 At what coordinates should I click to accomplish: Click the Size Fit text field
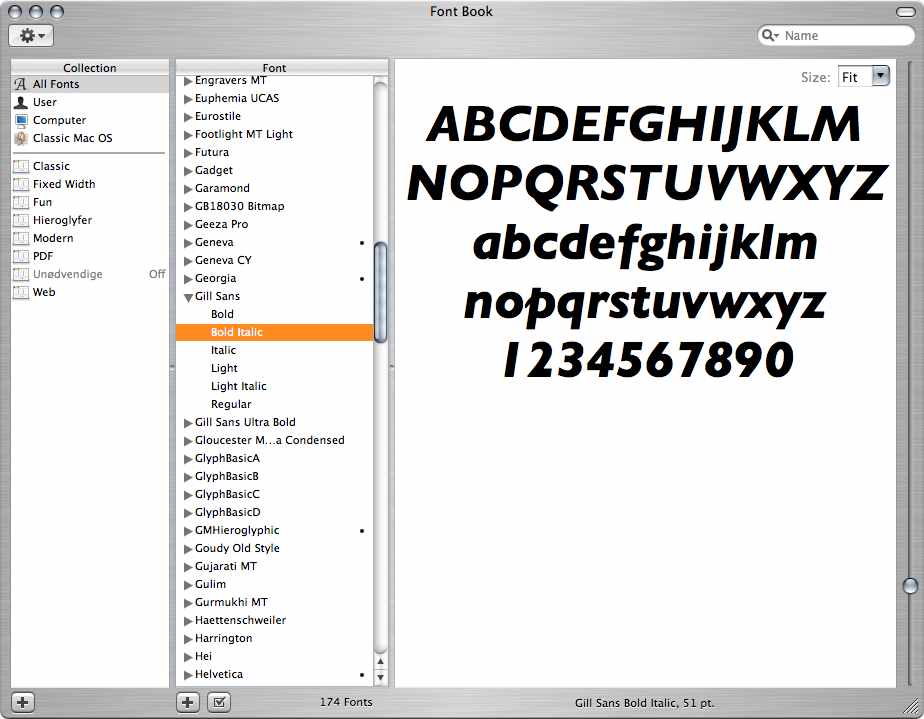[854, 77]
